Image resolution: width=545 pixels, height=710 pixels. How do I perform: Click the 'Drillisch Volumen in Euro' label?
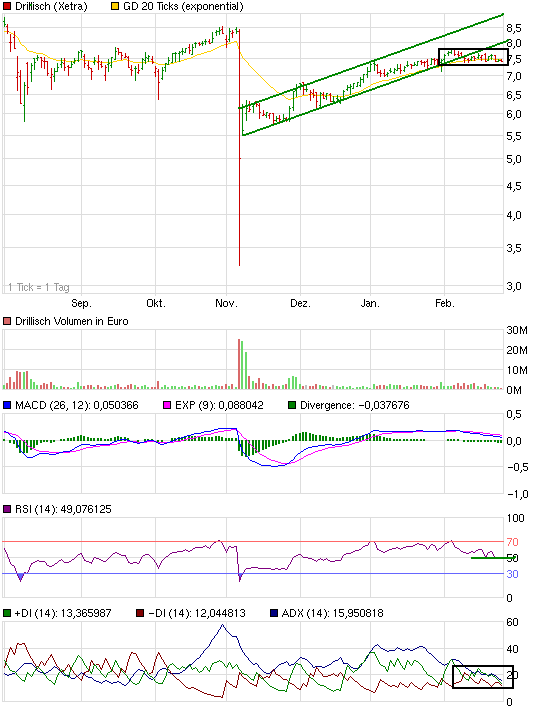(x=72, y=321)
